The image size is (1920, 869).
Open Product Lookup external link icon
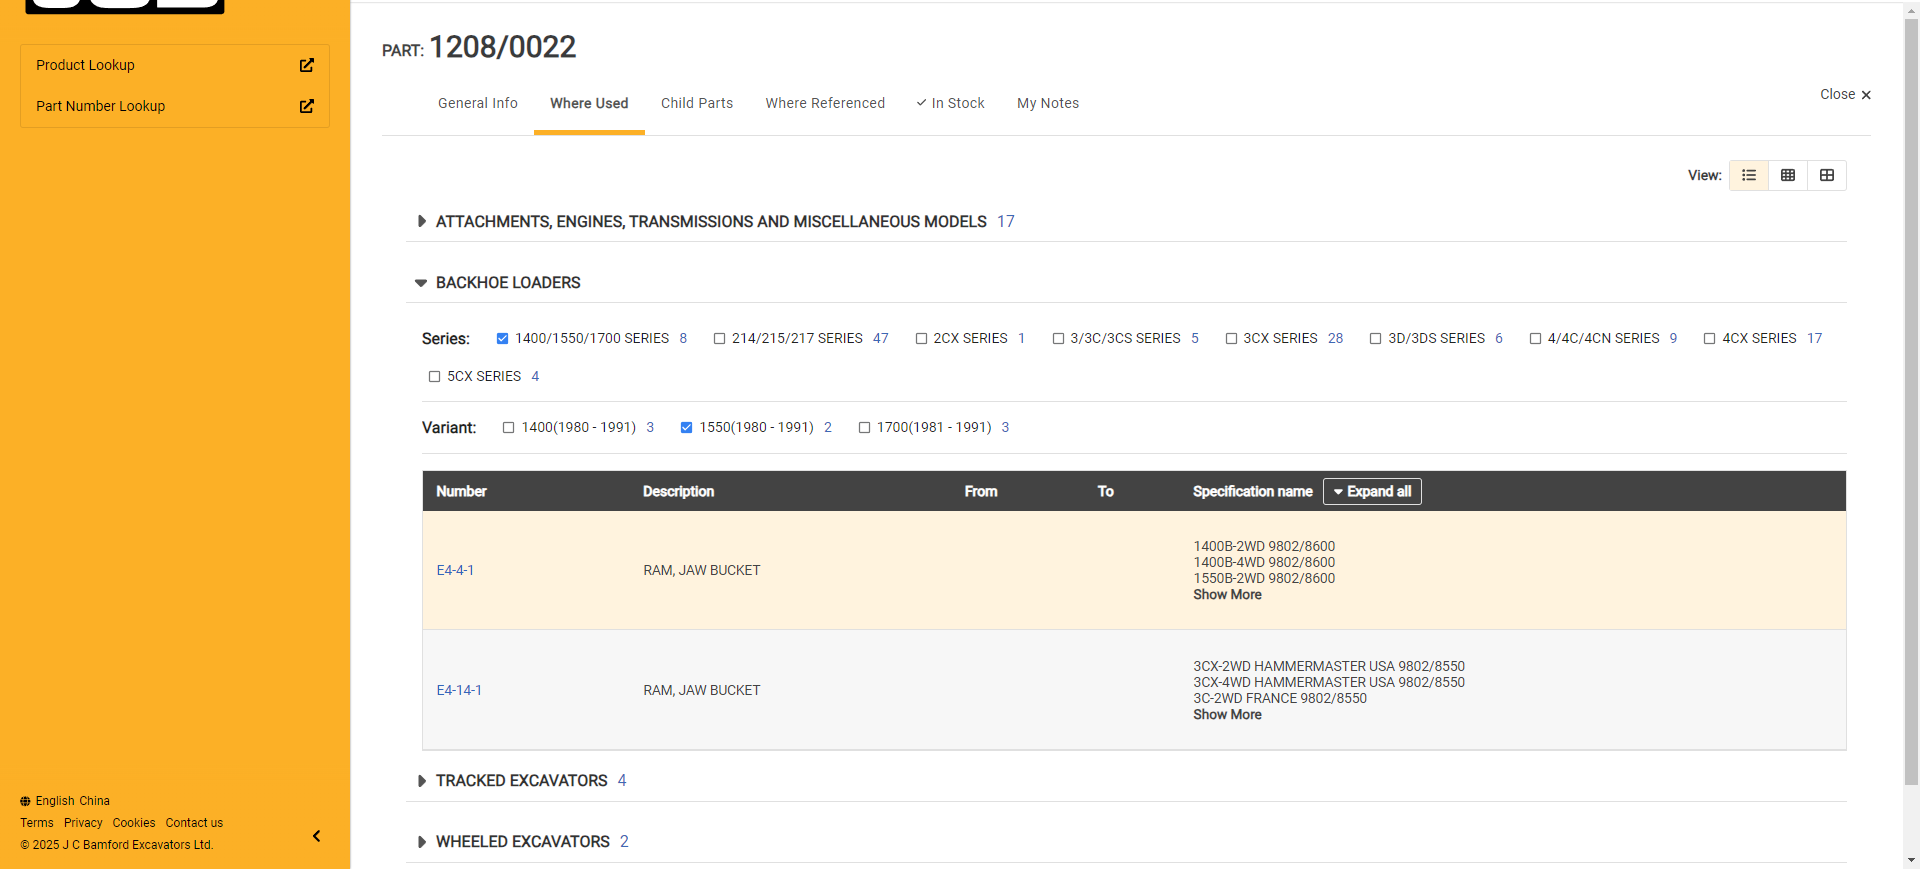(306, 65)
